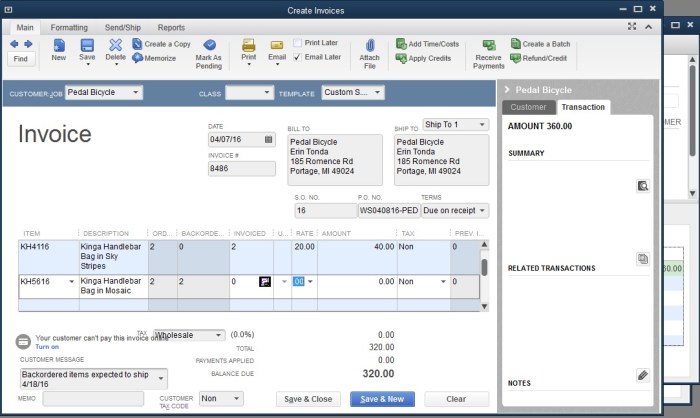Click the Save icon in toolbar
This screenshot has height=418, width=700.
87,46
